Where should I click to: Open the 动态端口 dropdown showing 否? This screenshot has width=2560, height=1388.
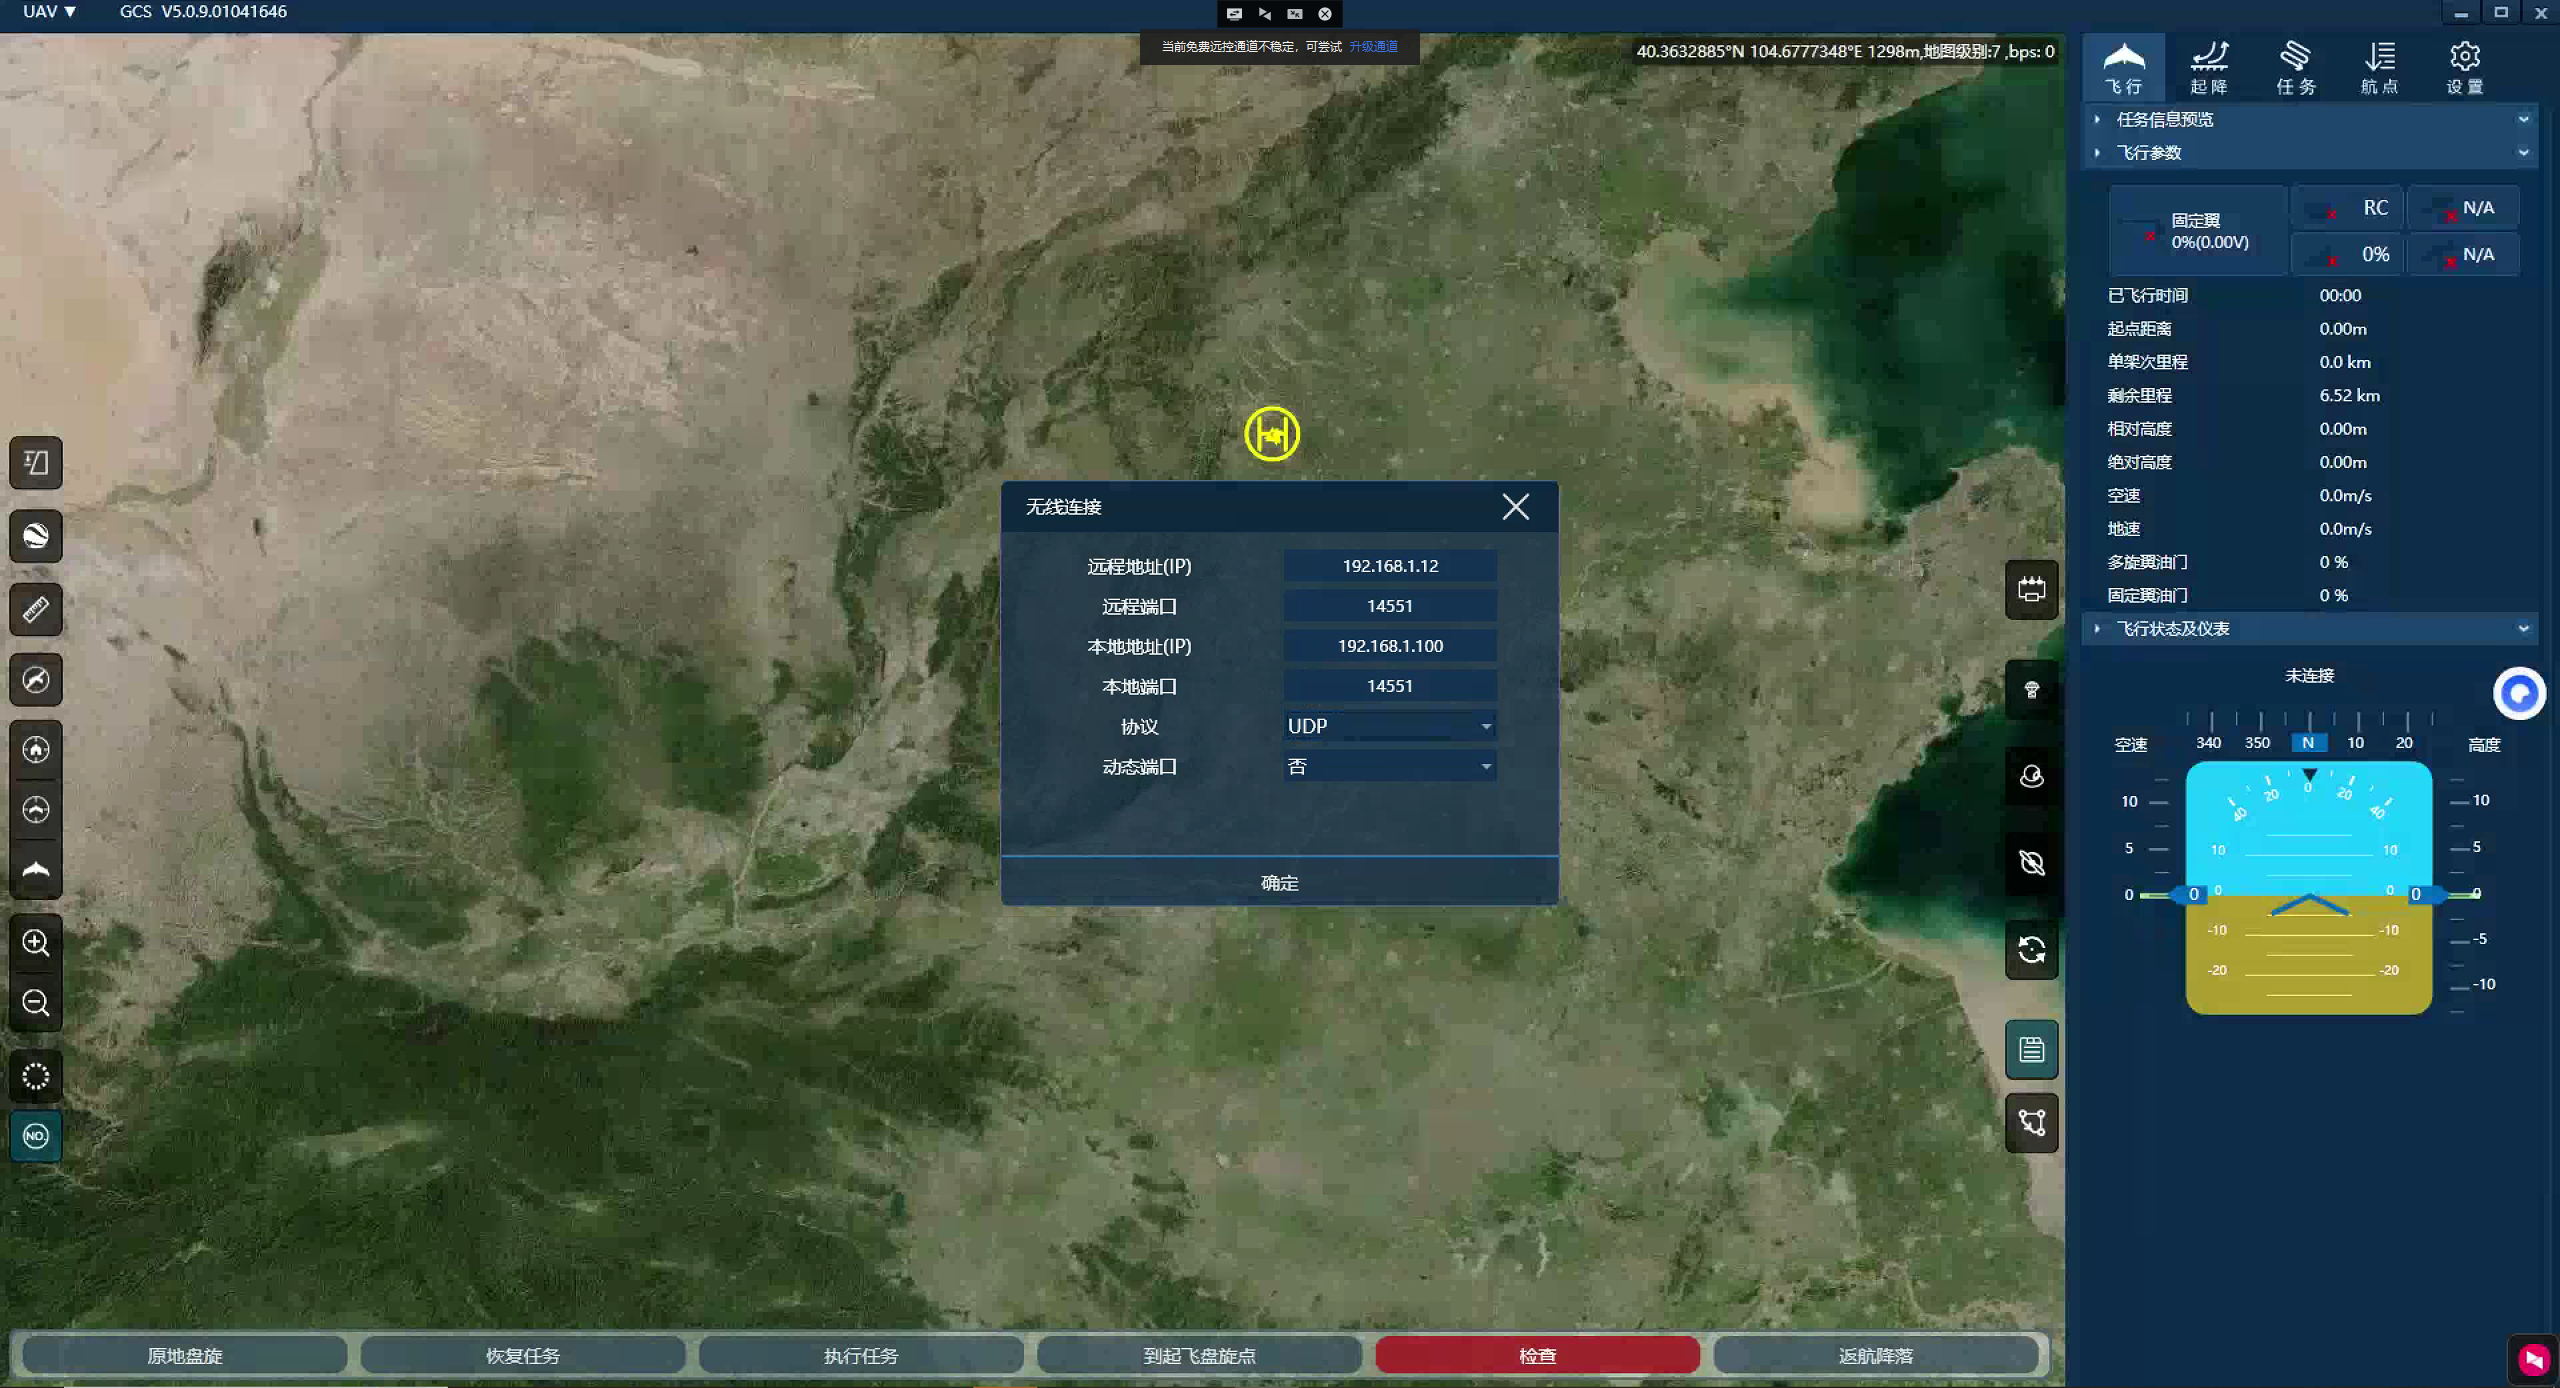coord(1389,767)
